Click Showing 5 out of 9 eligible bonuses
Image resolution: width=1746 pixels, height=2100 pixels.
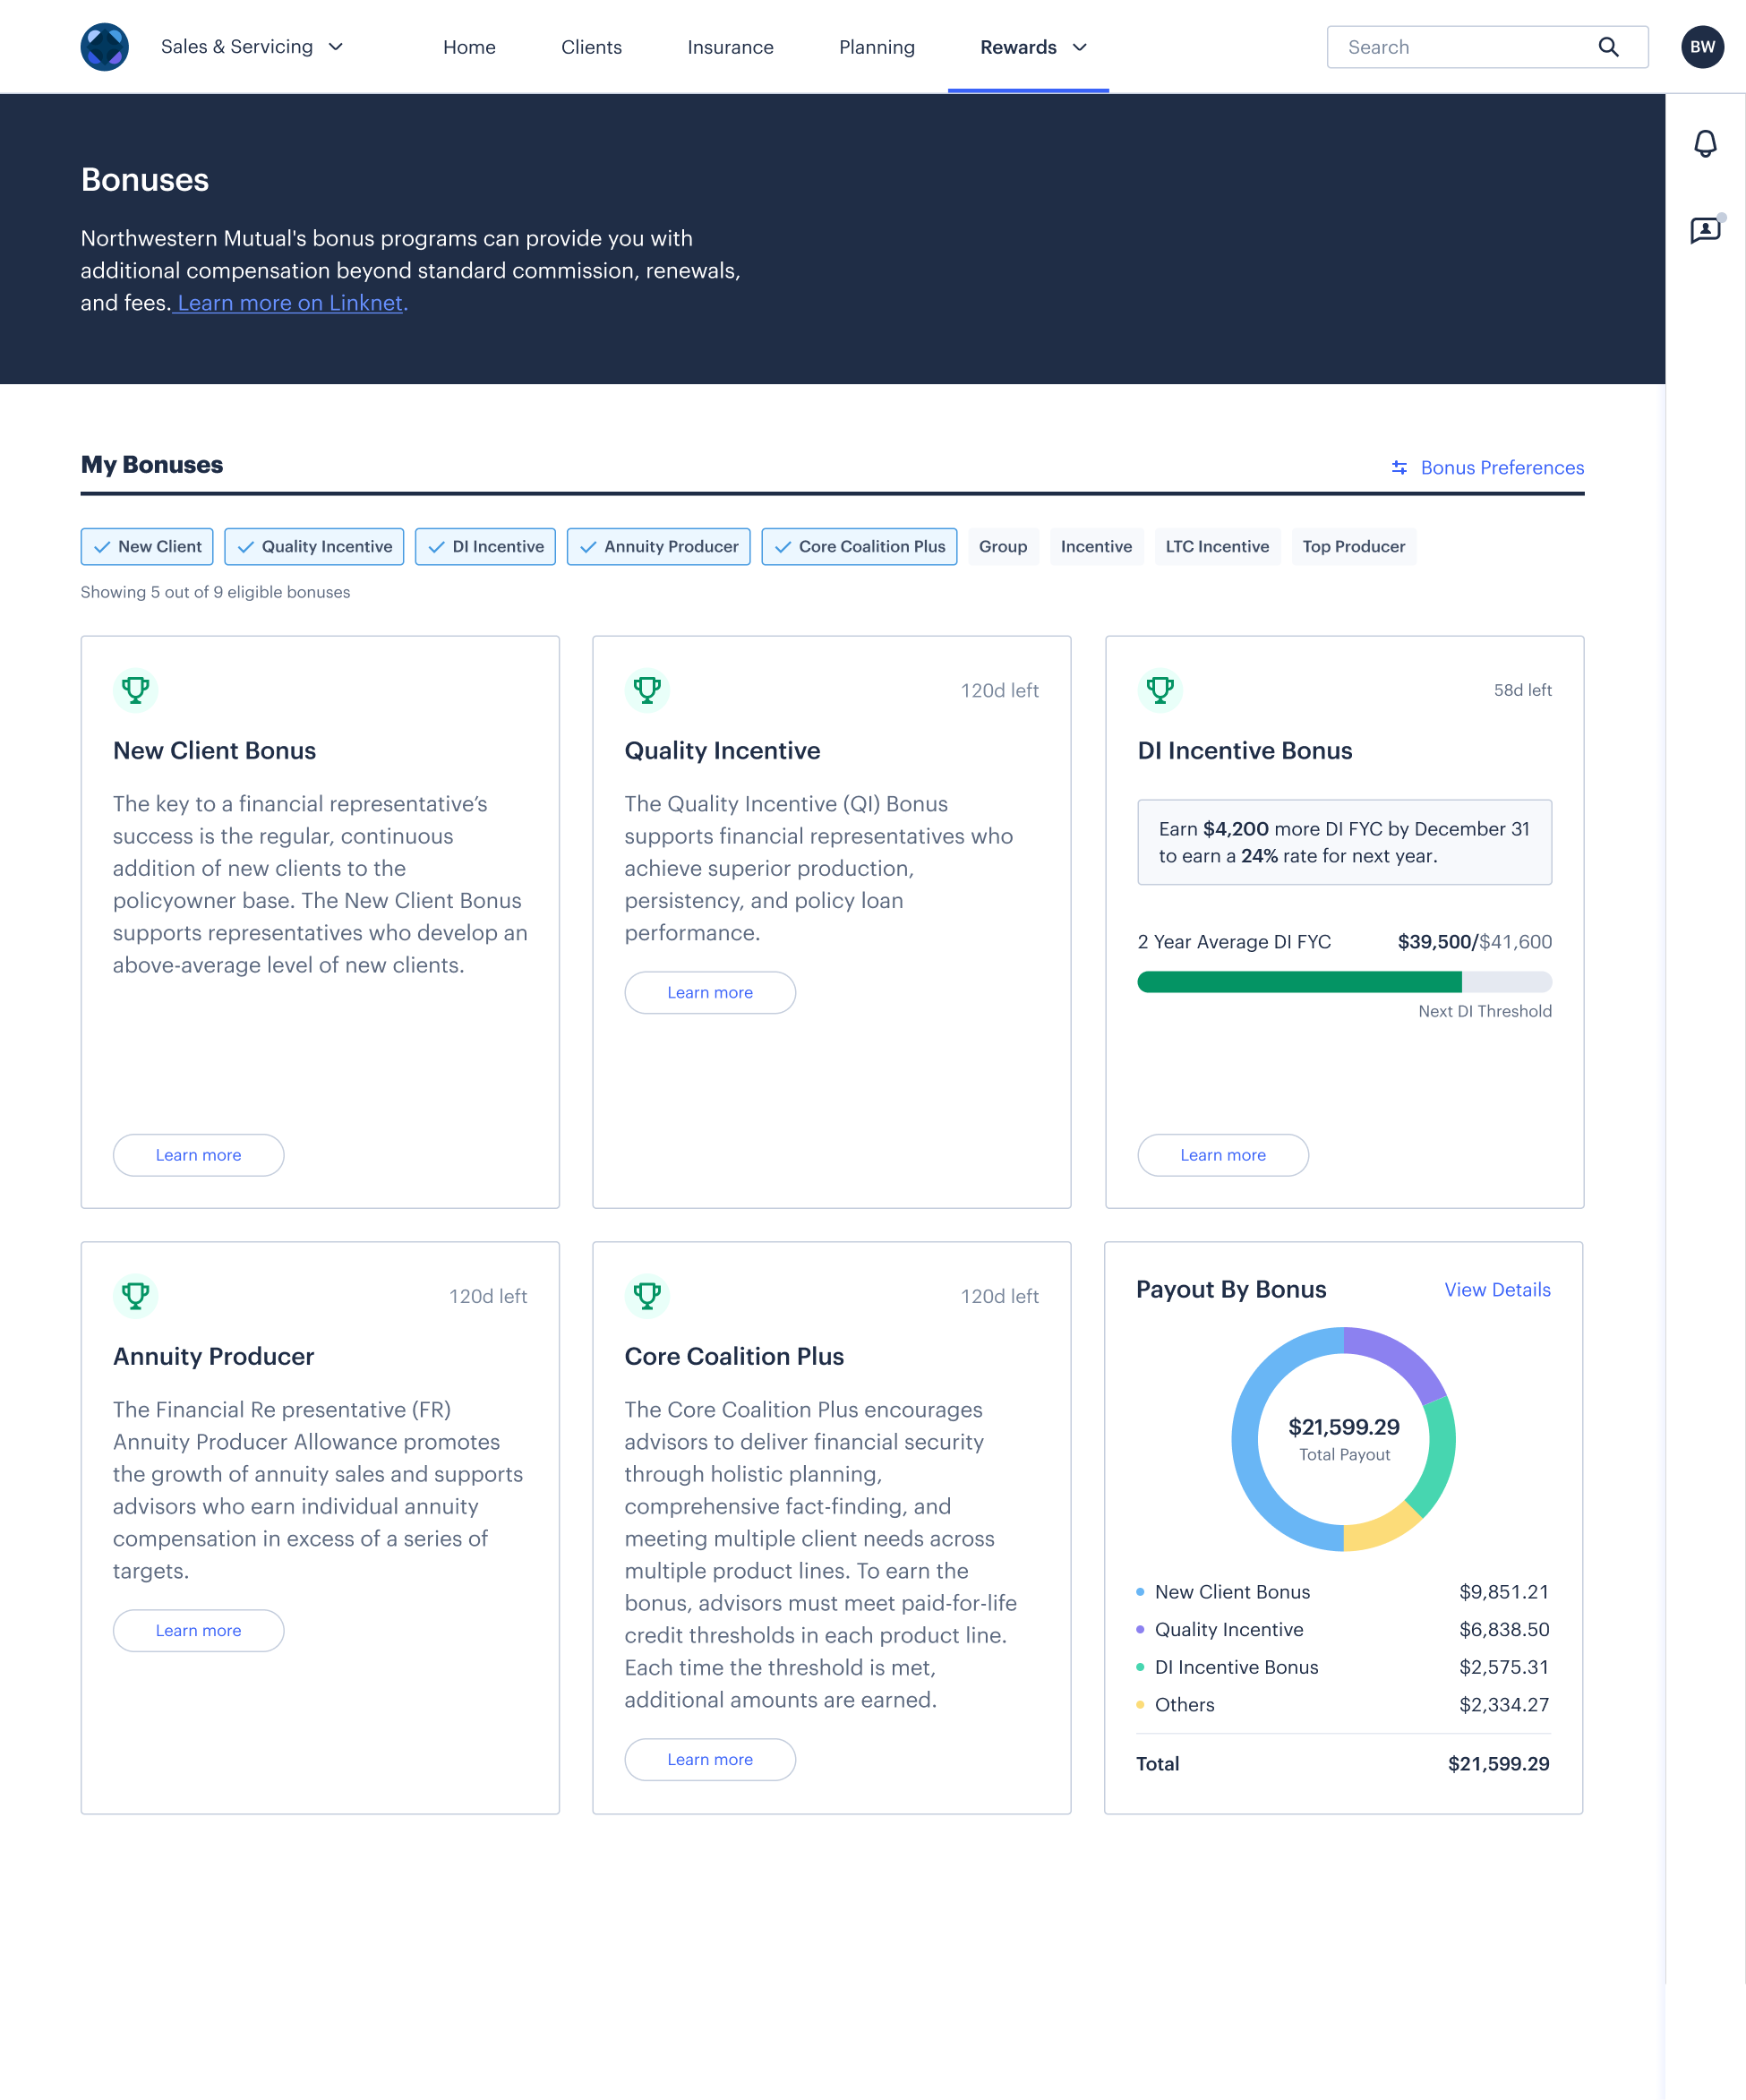pos(215,592)
